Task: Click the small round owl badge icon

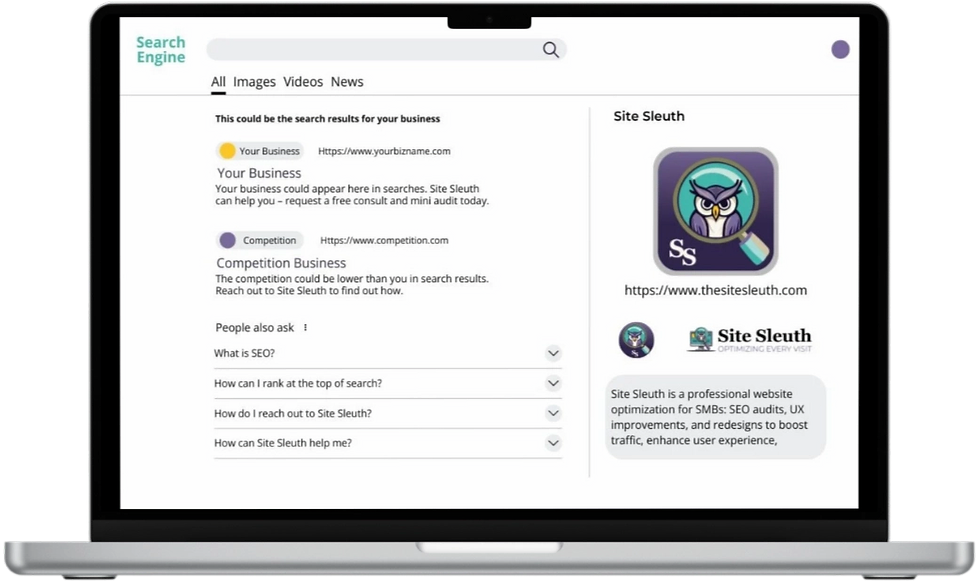Action: click(x=636, y=340)
